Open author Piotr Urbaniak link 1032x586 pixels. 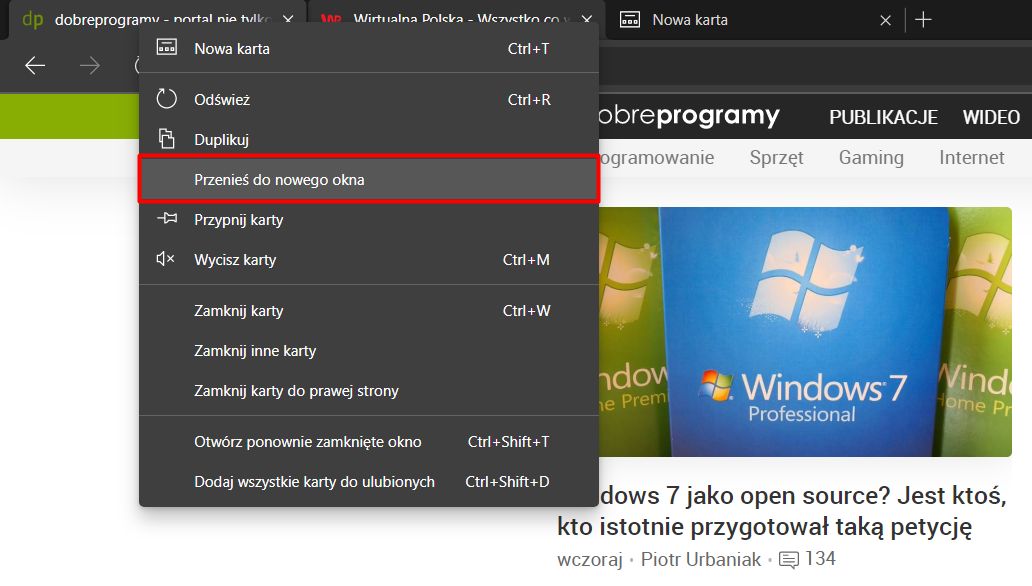click(701, 559)
